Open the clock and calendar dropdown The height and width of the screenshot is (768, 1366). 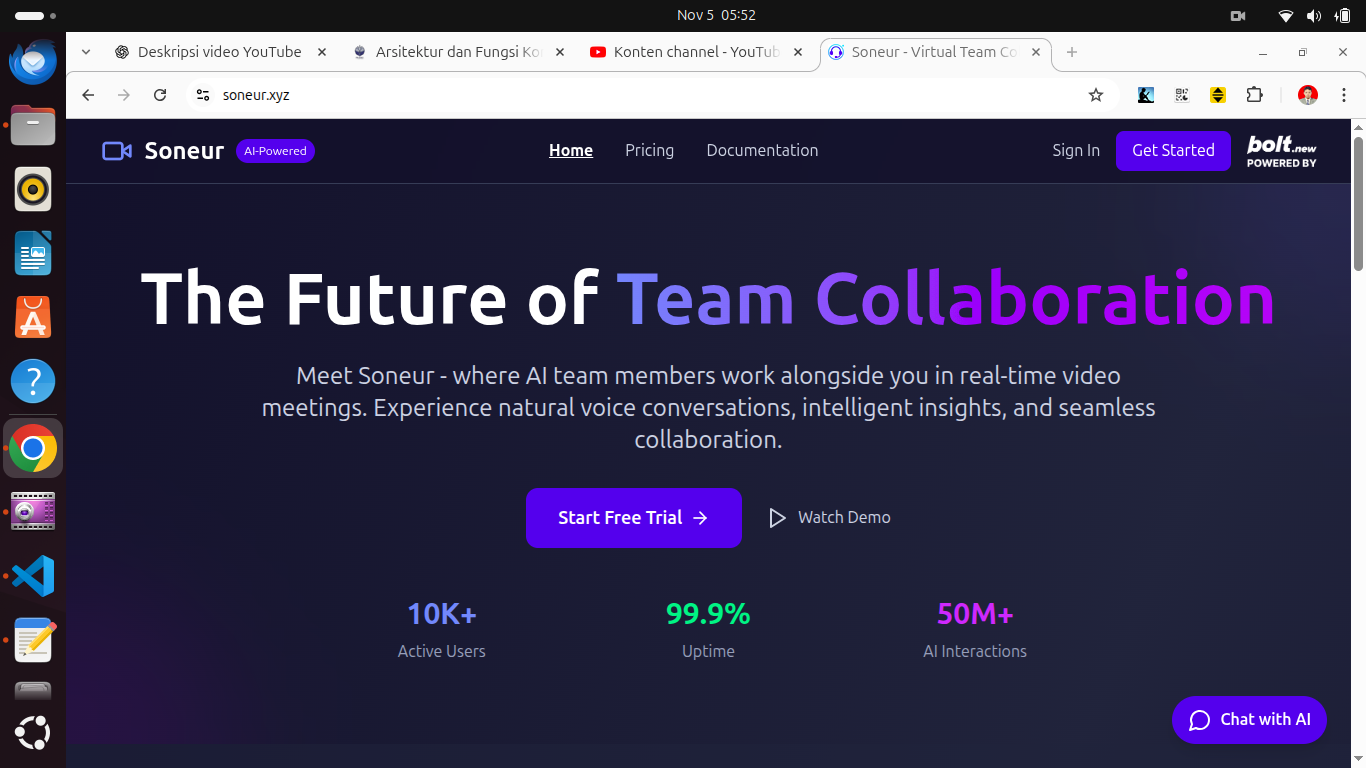[715, 15]
